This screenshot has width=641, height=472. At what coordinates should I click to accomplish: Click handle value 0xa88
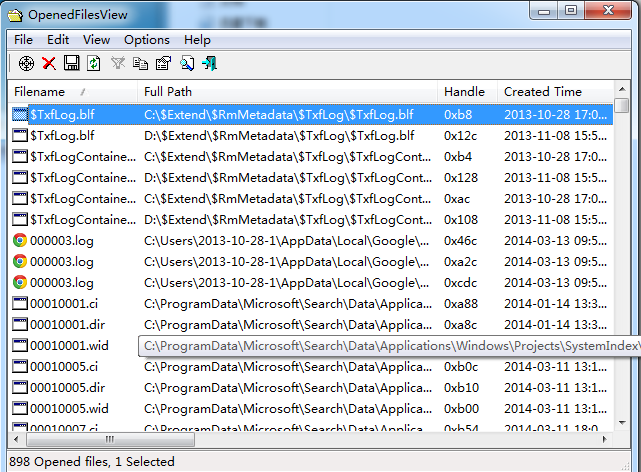tap(461, 304)
